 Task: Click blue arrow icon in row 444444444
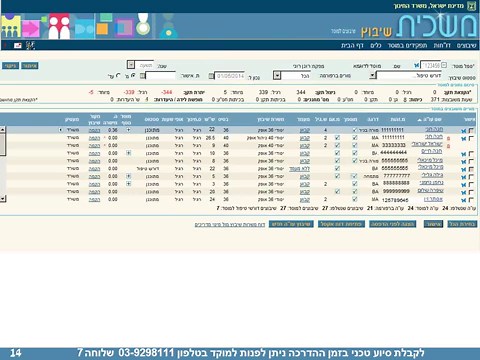point(463,154)
